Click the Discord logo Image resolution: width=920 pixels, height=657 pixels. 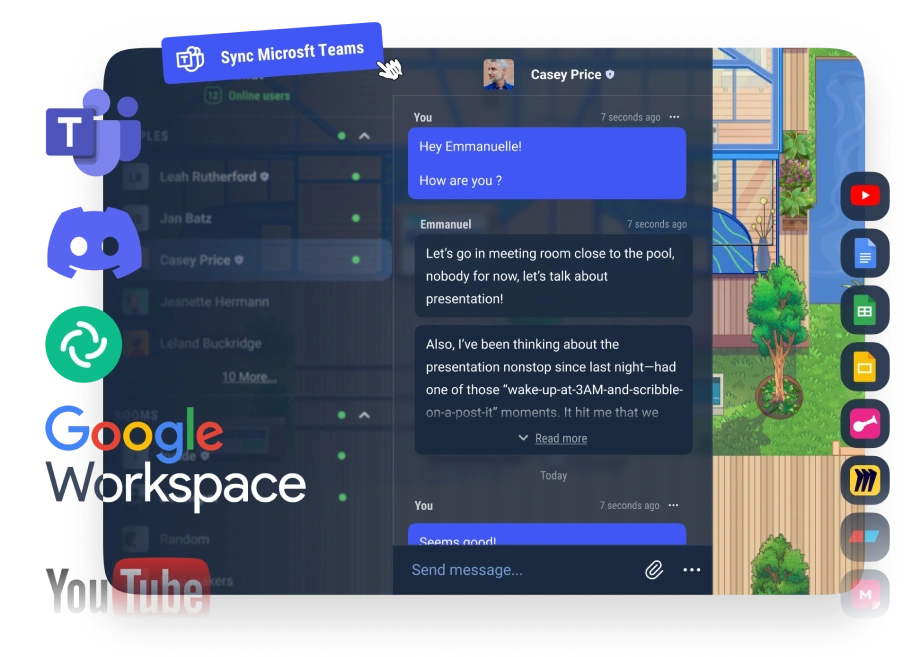94,242
